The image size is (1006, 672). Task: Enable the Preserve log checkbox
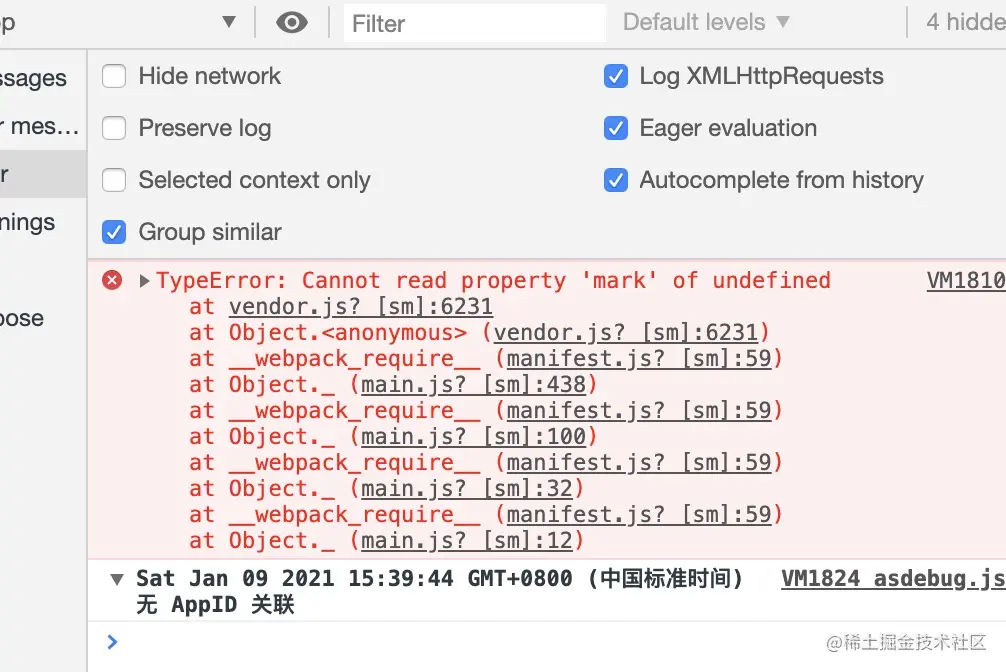[x=115, y=128]
